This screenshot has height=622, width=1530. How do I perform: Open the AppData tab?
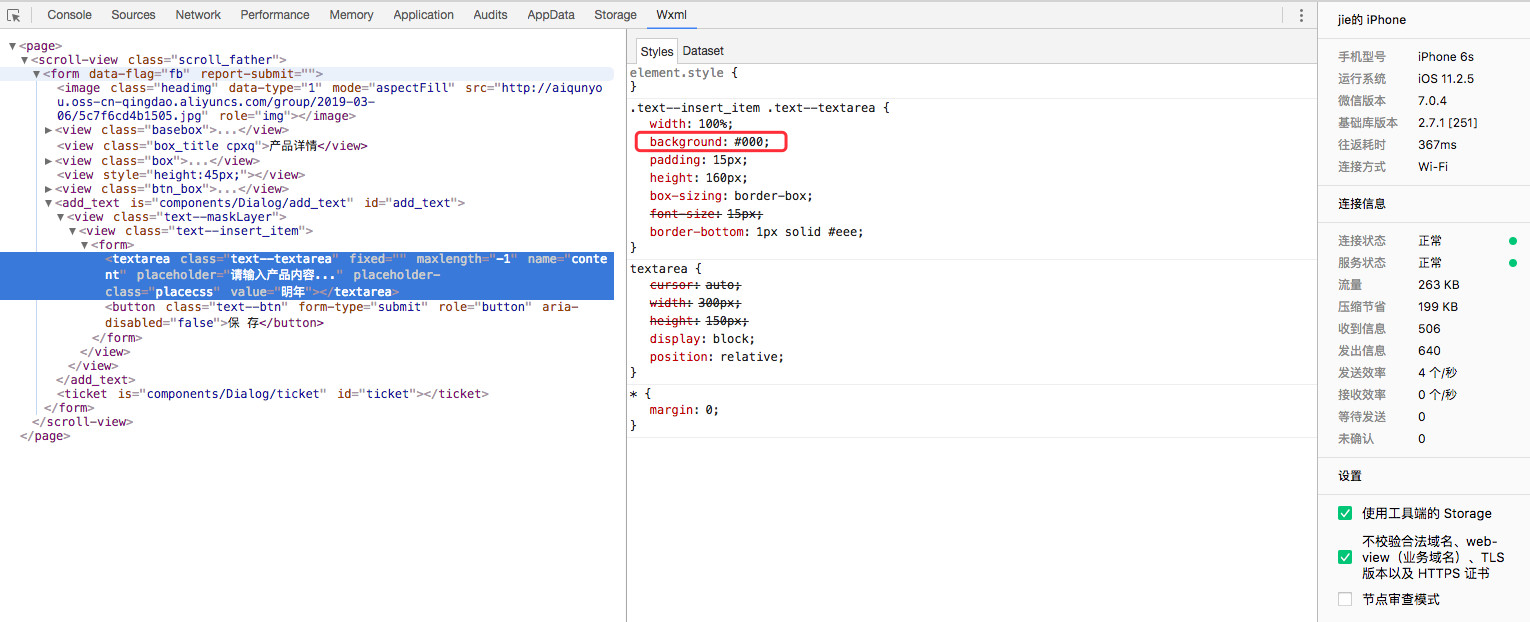(551, 15)
